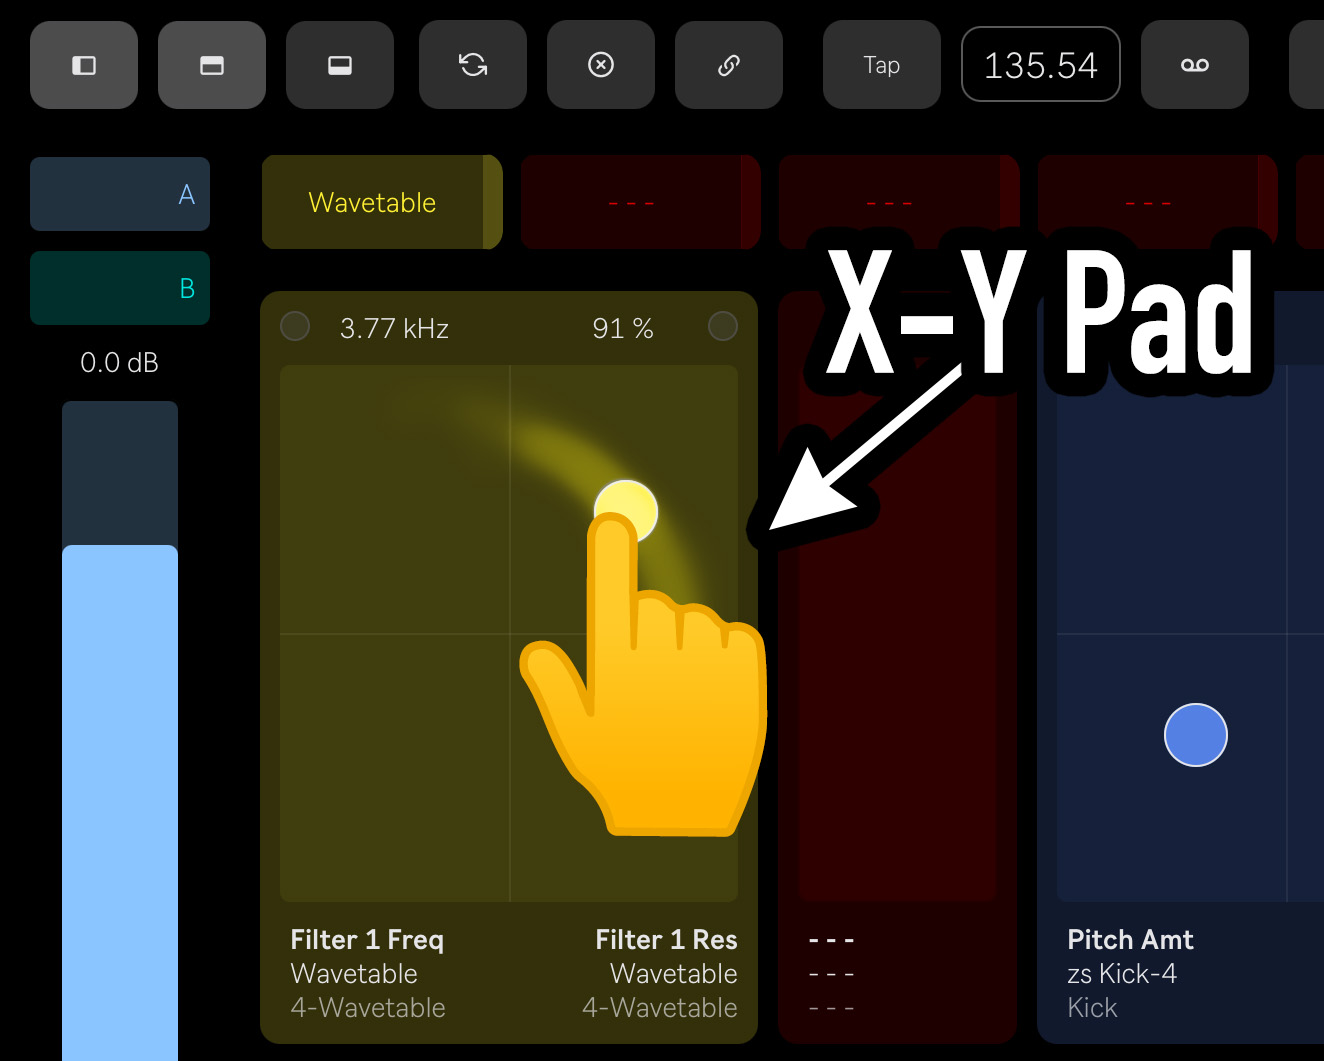The width and height of the screenshot is (1324, 1061).
Task: Click the blue Pitch Amt pad dot
Action: (x=1196, y=735)
